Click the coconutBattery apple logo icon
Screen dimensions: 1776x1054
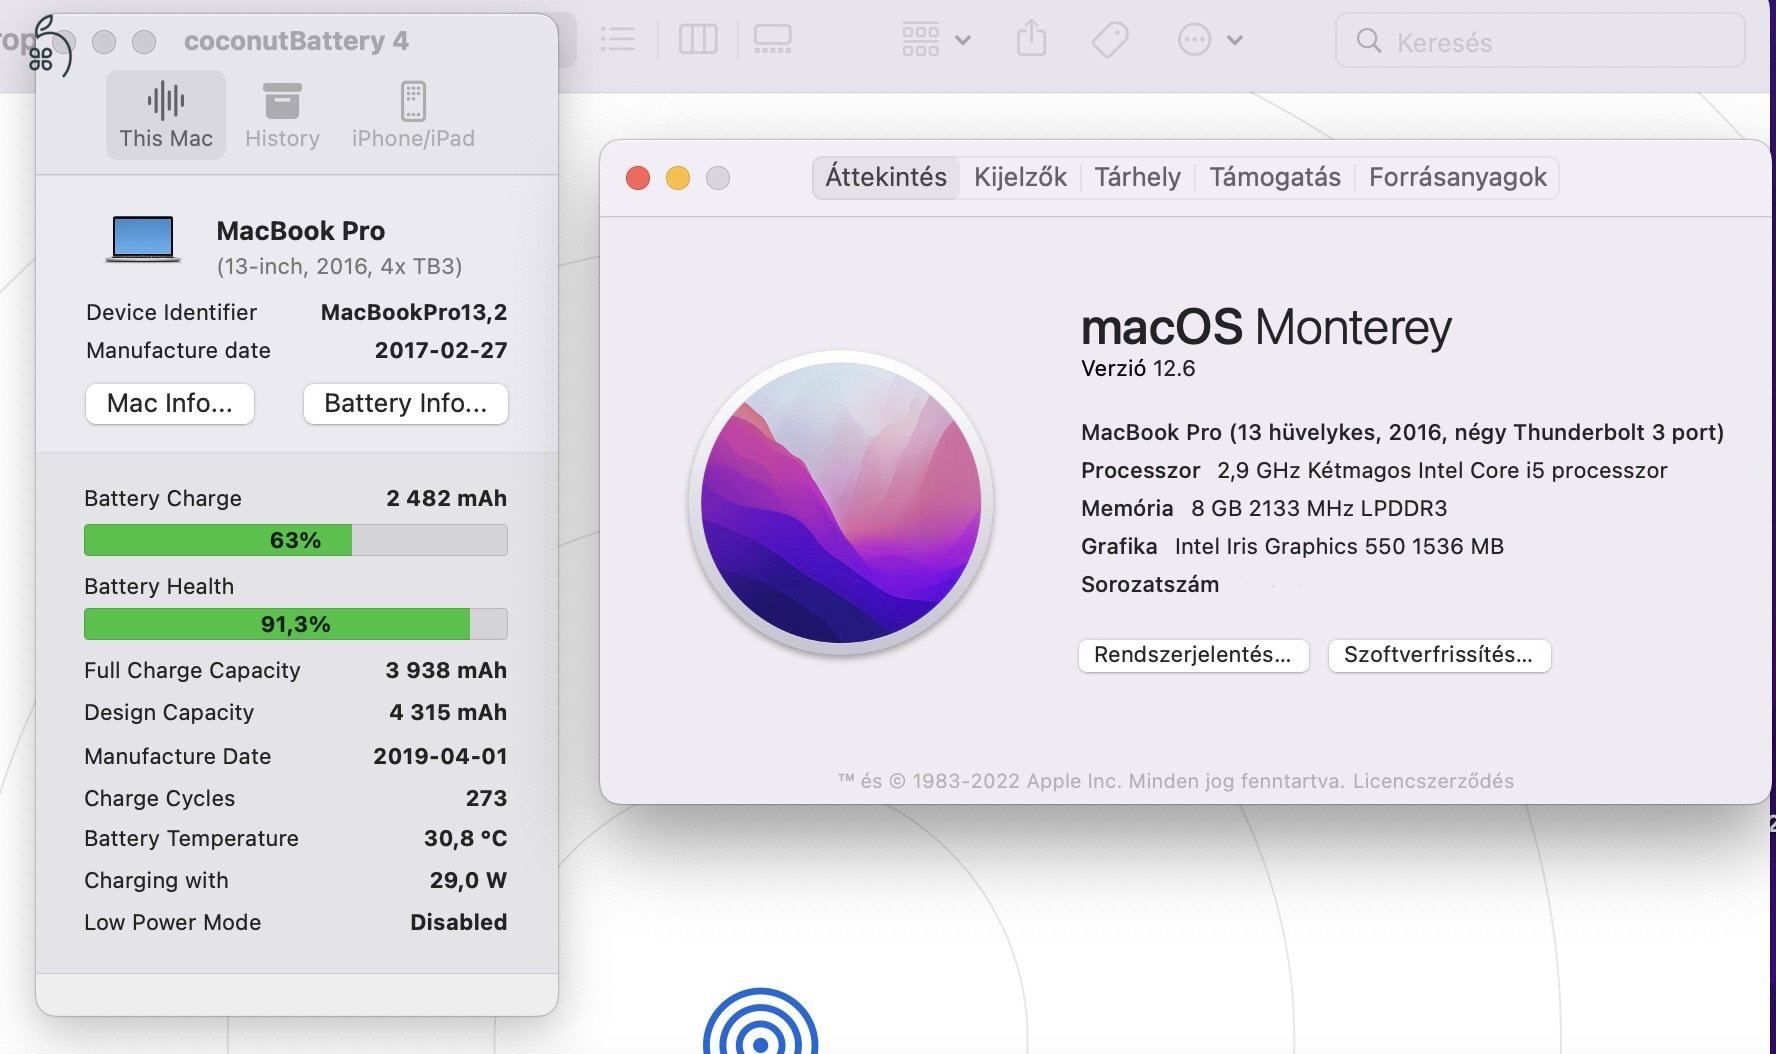point(48,45)
